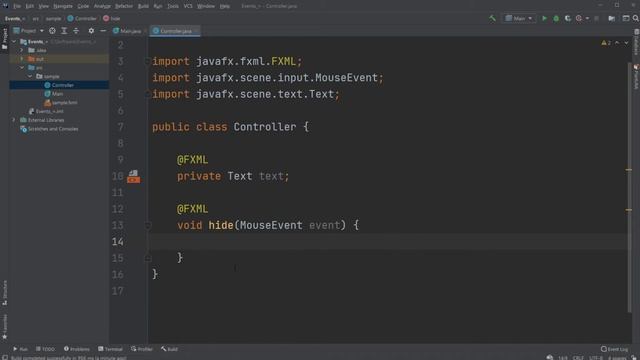This screenshot has width=640, height=360.
Task: Open Search Everywhere magnifier icon
Action: tap(636, 18)
